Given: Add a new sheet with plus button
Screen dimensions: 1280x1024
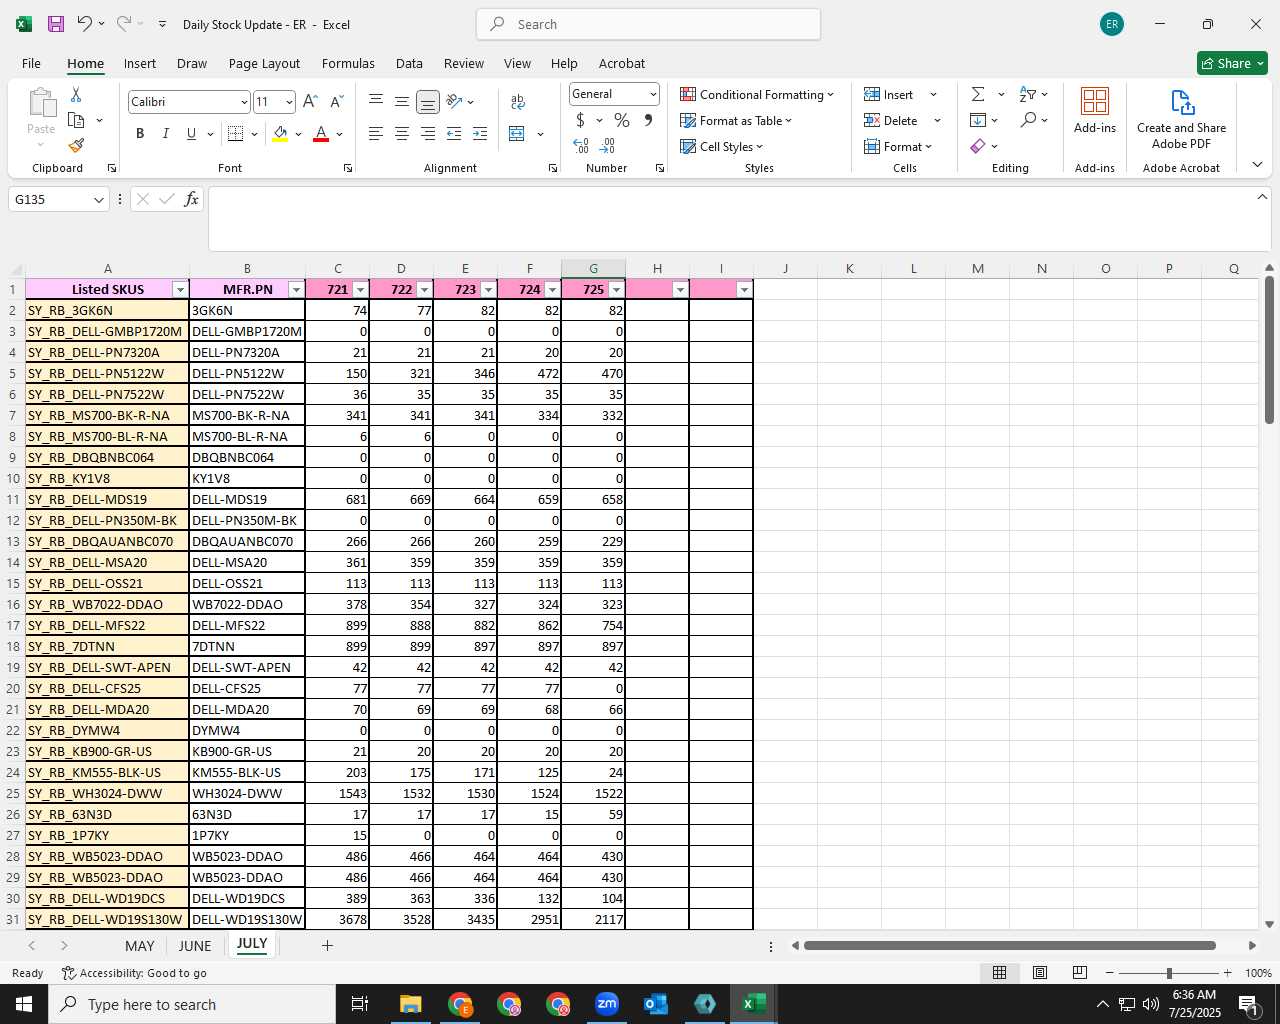Looking at the screenshot, I should (x=327, y=945).
